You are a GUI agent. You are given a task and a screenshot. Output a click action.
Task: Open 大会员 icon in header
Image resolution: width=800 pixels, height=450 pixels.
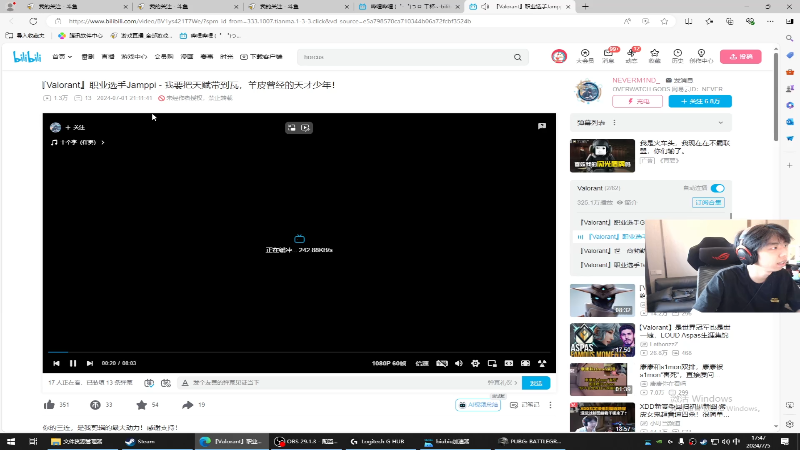coord(585,56)
